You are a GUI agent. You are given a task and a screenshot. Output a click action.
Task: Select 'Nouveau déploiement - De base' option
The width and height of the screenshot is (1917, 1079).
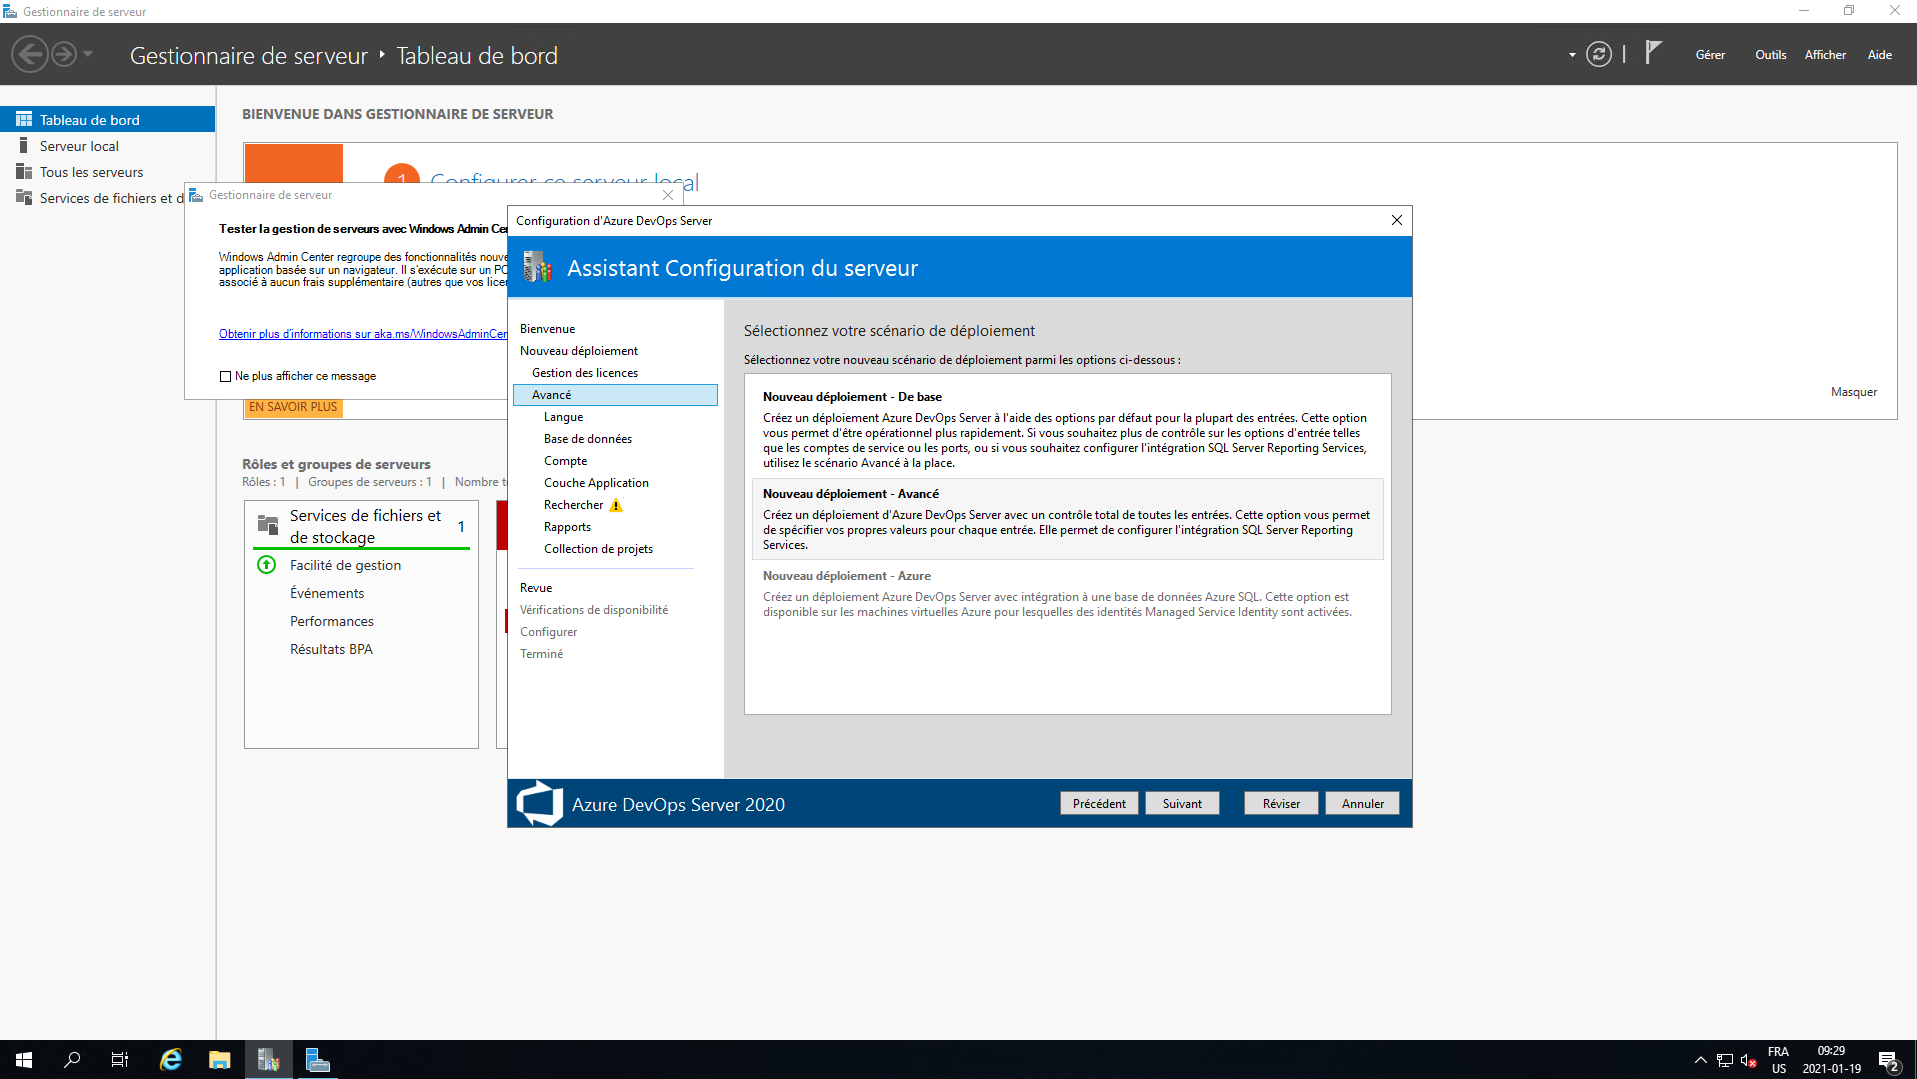pyautogui.click(x=1066, y=428)
